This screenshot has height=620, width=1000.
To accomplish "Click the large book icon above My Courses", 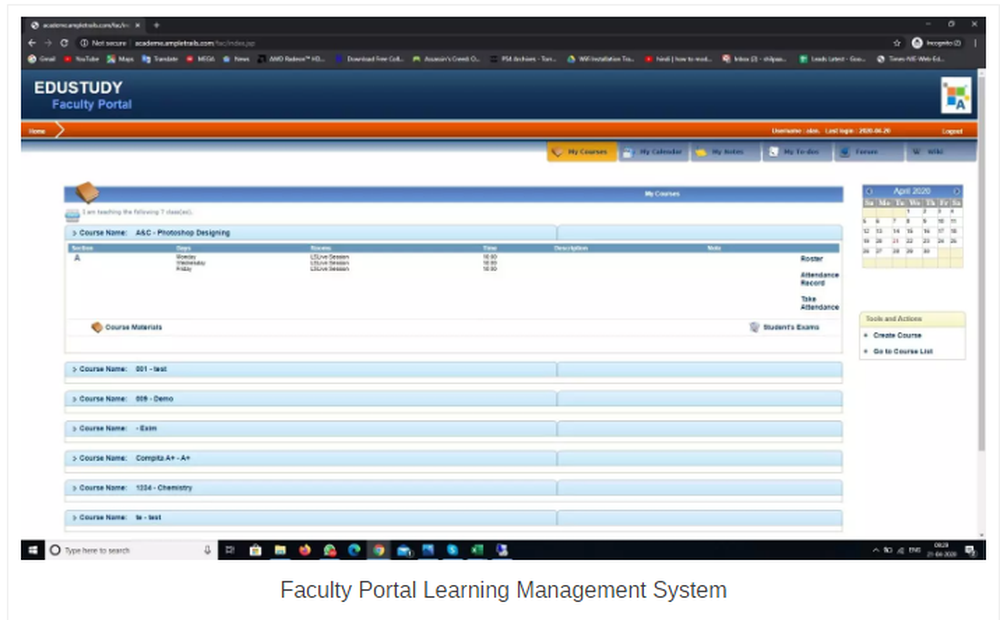I will click(x=87, y=192).
